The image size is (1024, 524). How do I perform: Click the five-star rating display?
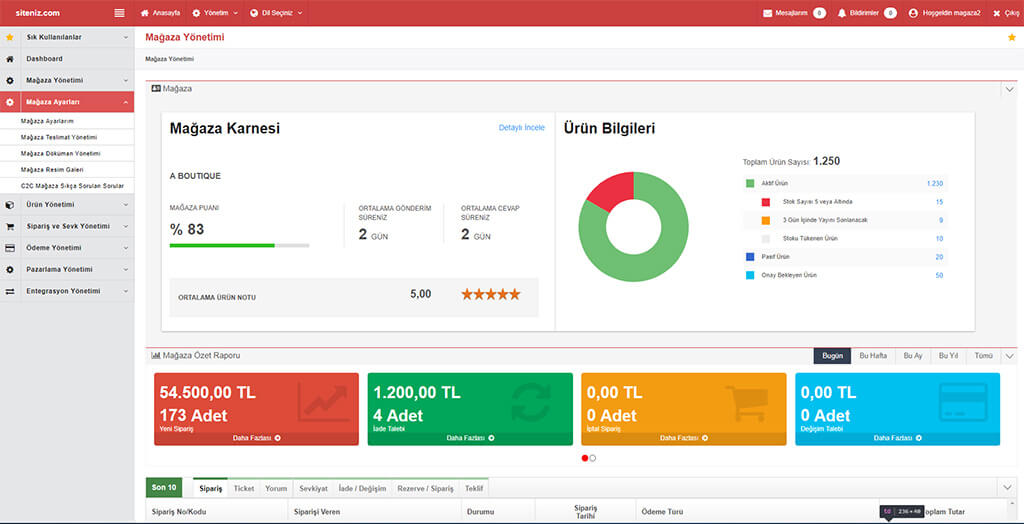491,294
